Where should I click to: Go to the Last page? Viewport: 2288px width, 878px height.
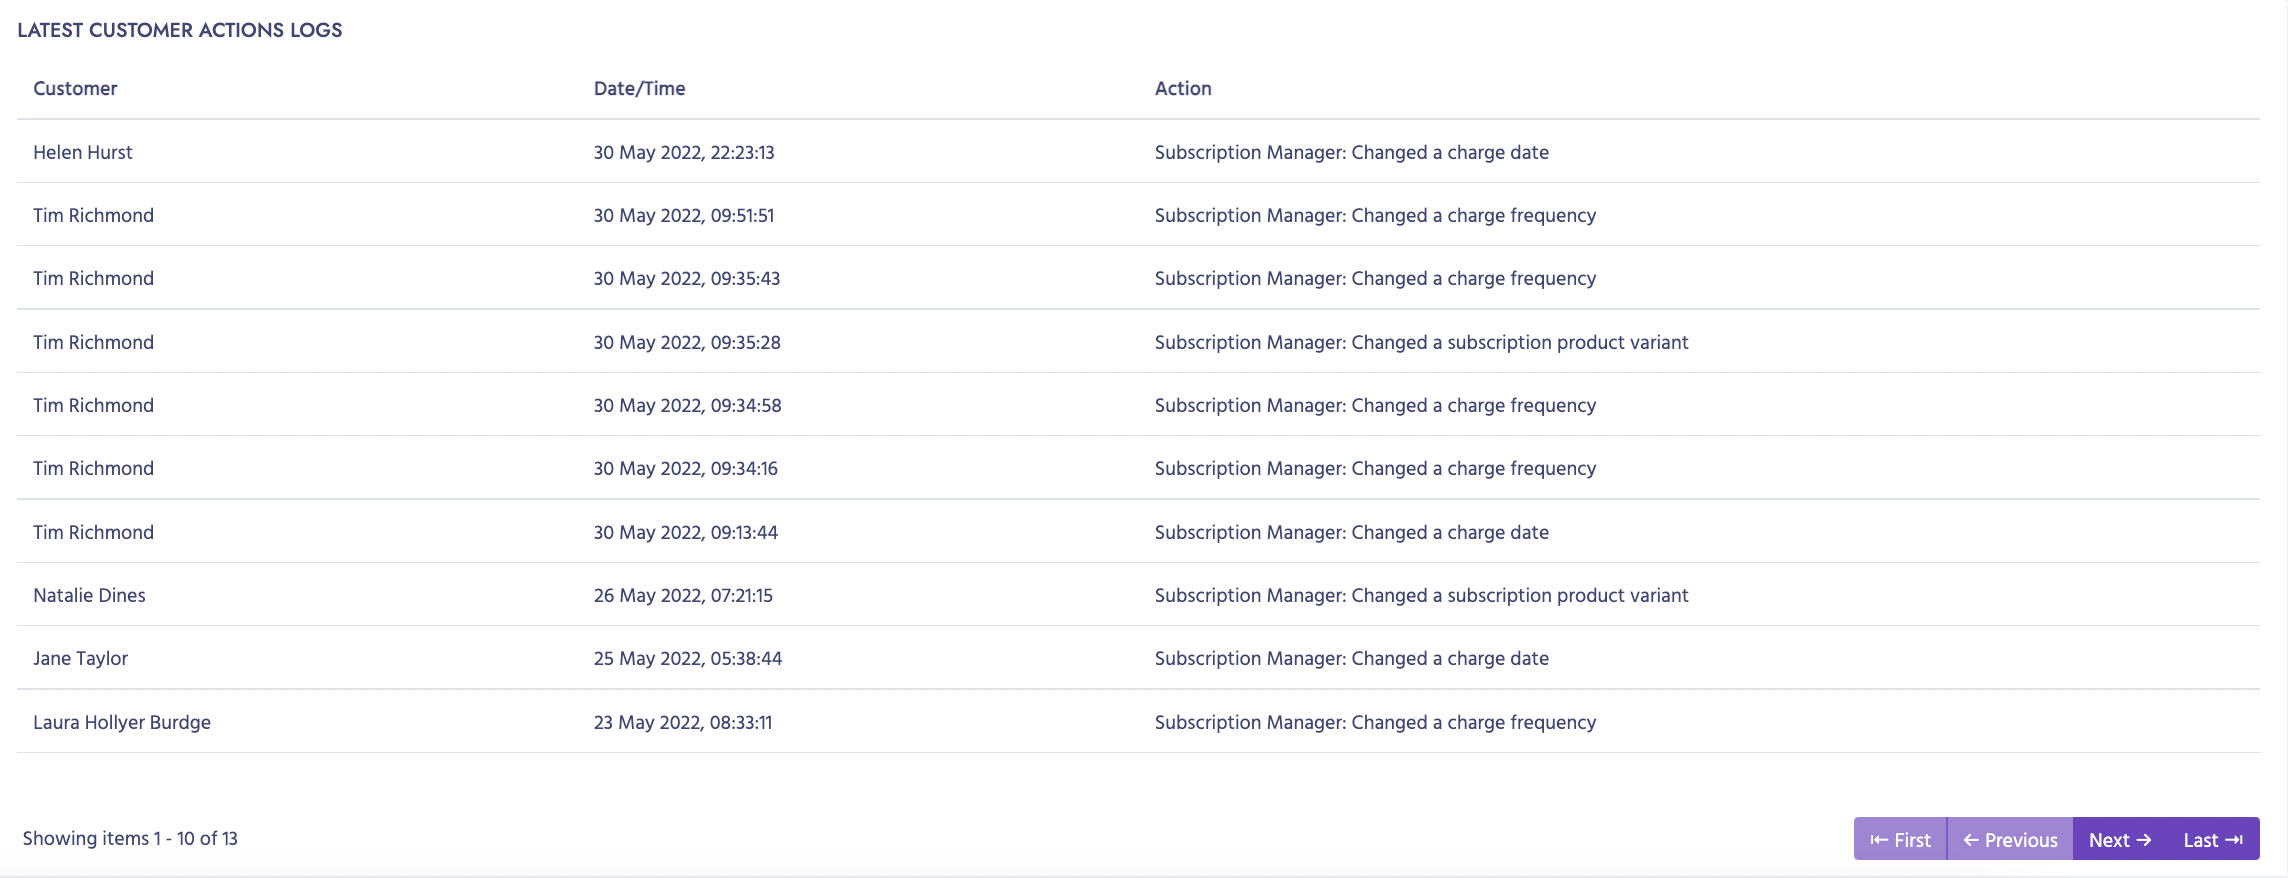tap(2212, 840)
